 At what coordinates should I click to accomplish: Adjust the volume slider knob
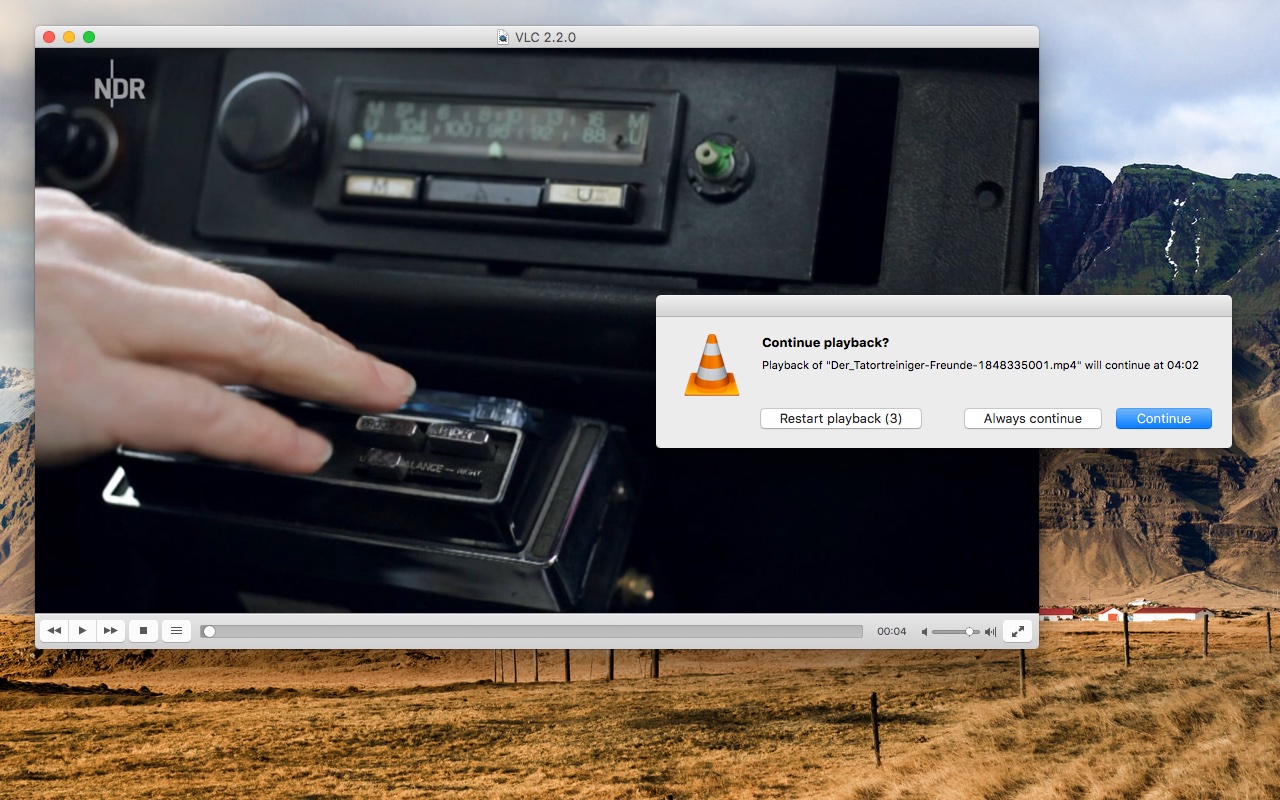click(x=968, y=631)
